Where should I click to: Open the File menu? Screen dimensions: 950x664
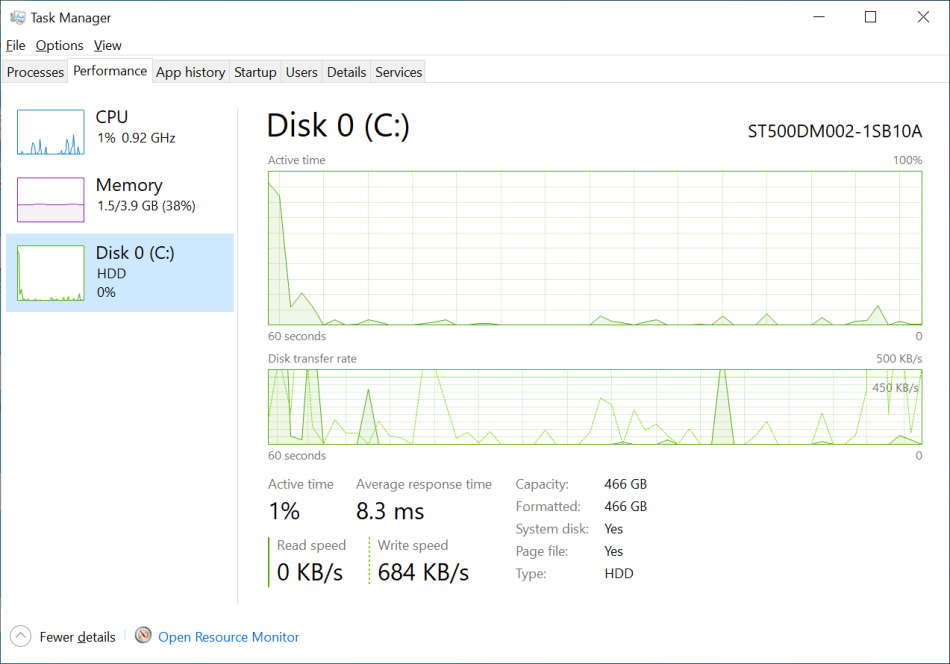click(15, 45)
